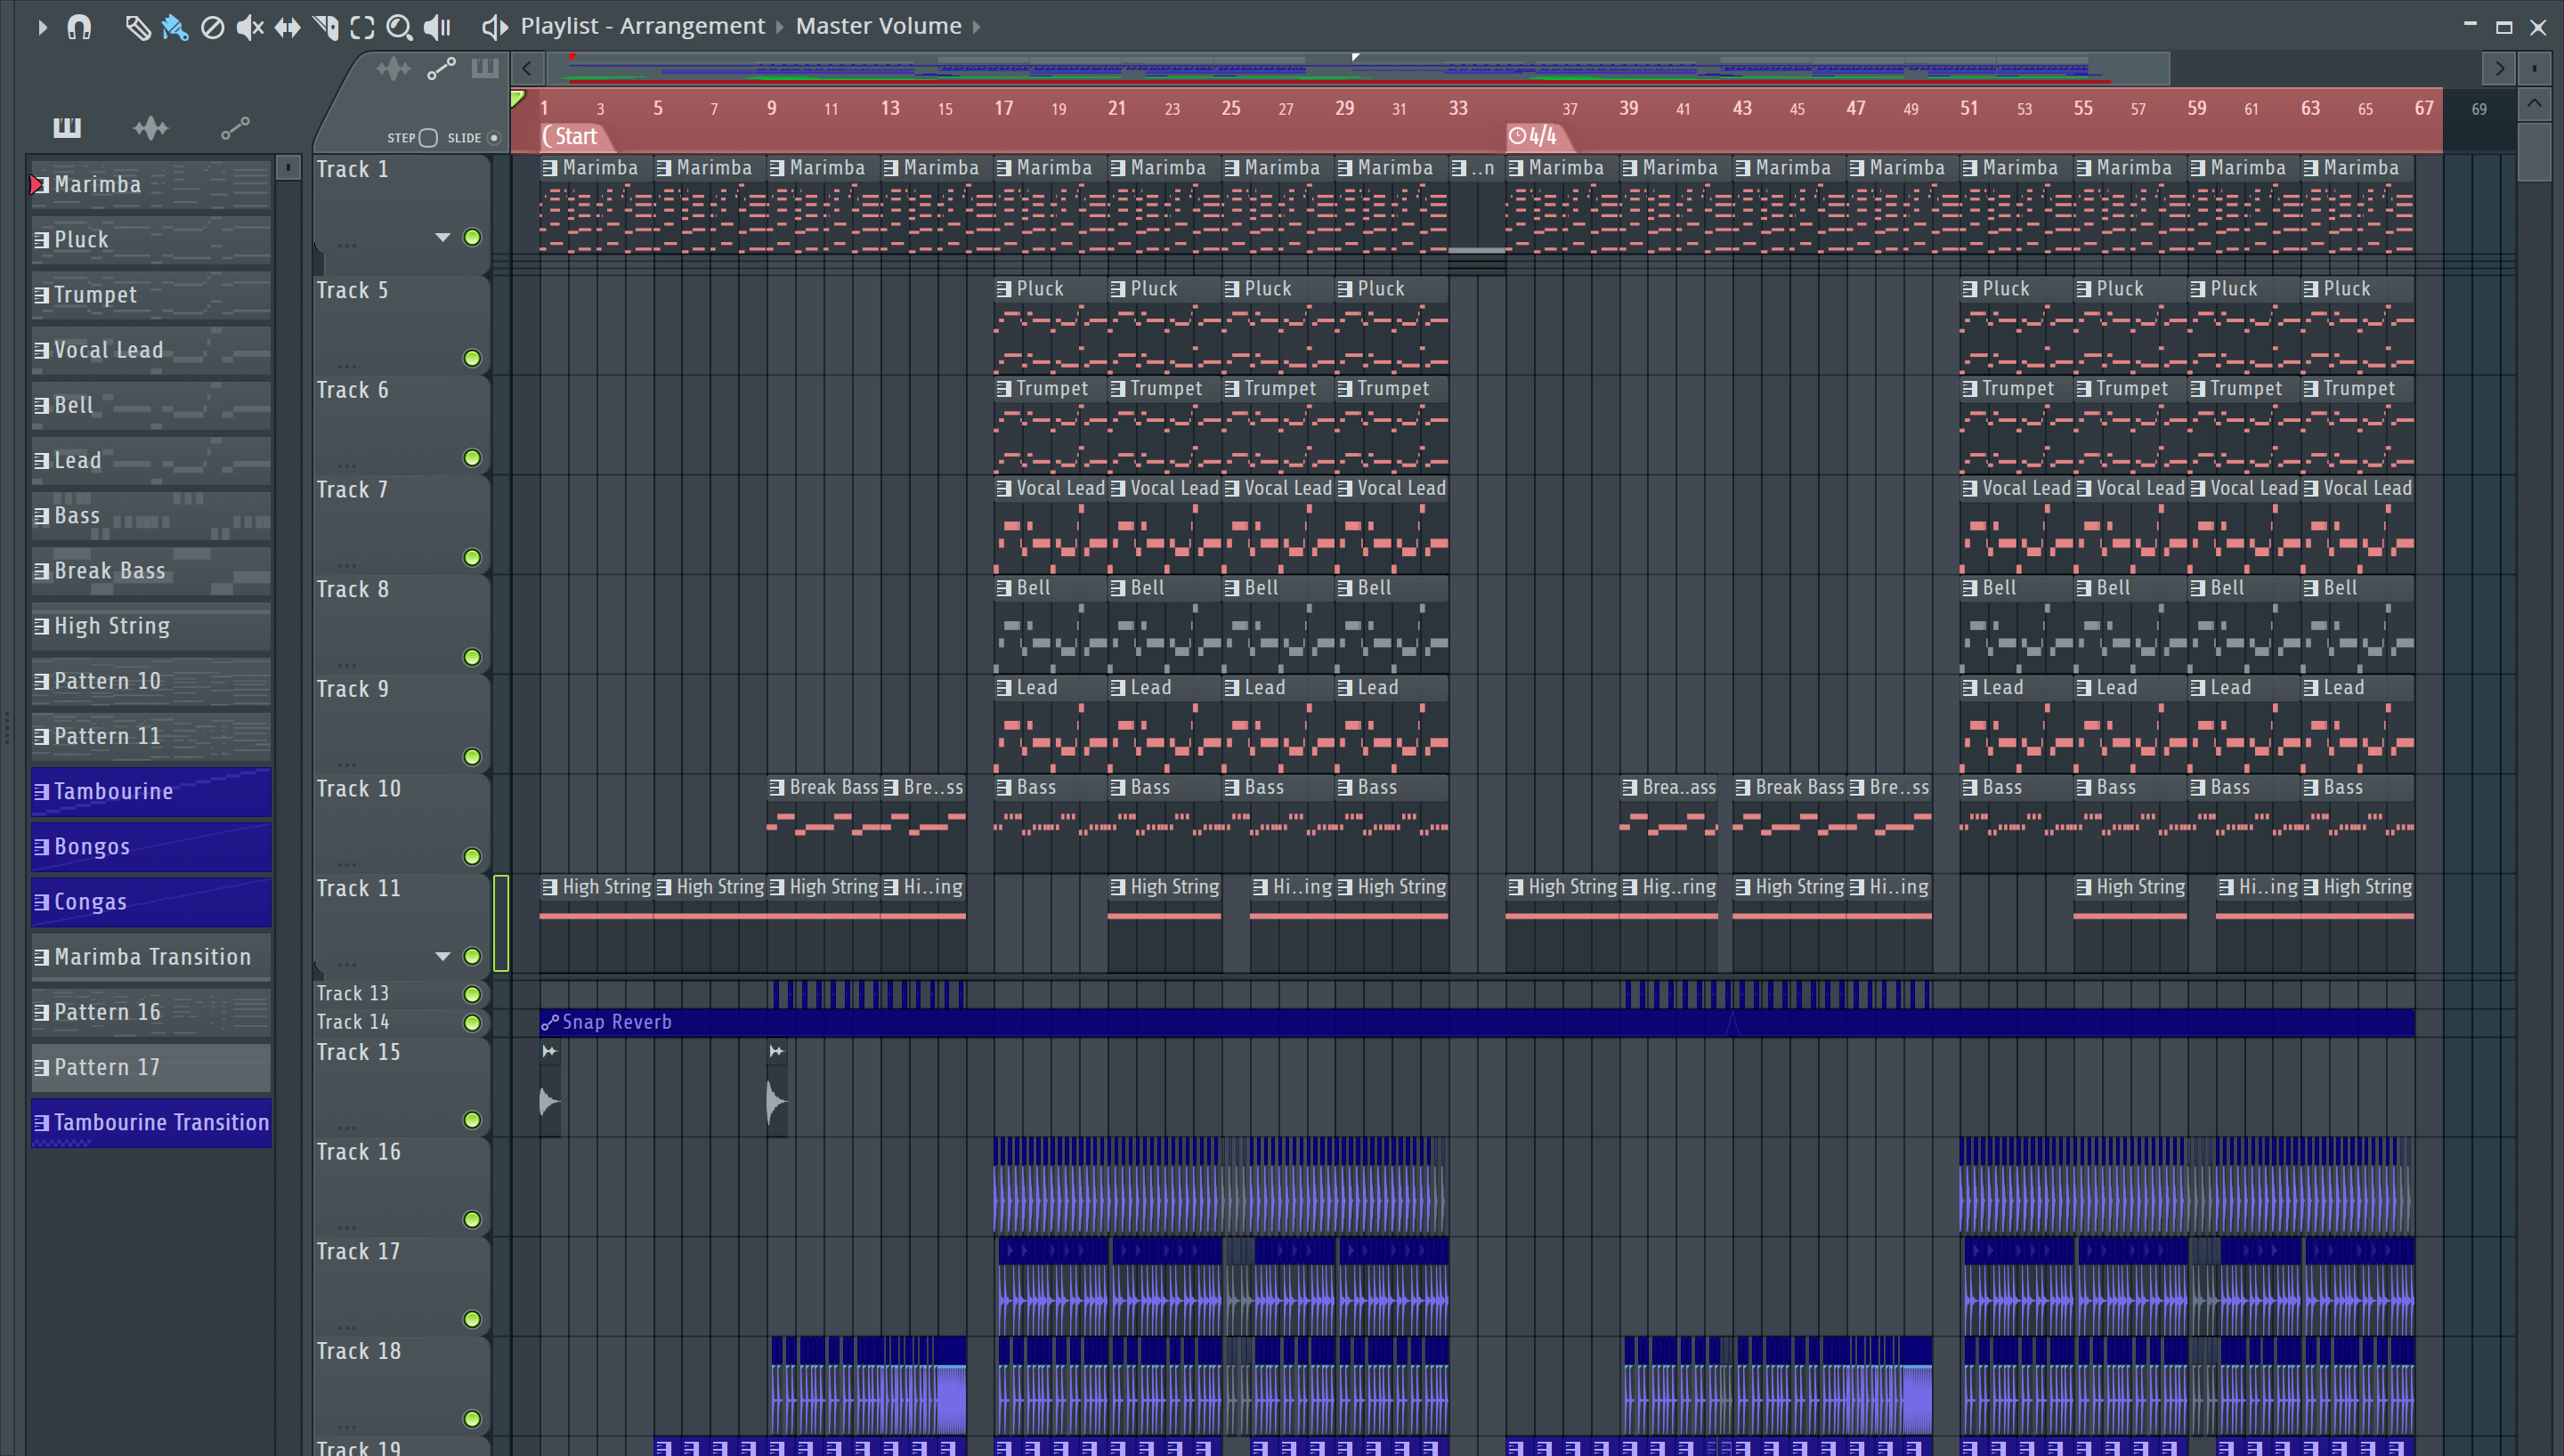Click the picker panel scrollbar handle

pos(288,168)
